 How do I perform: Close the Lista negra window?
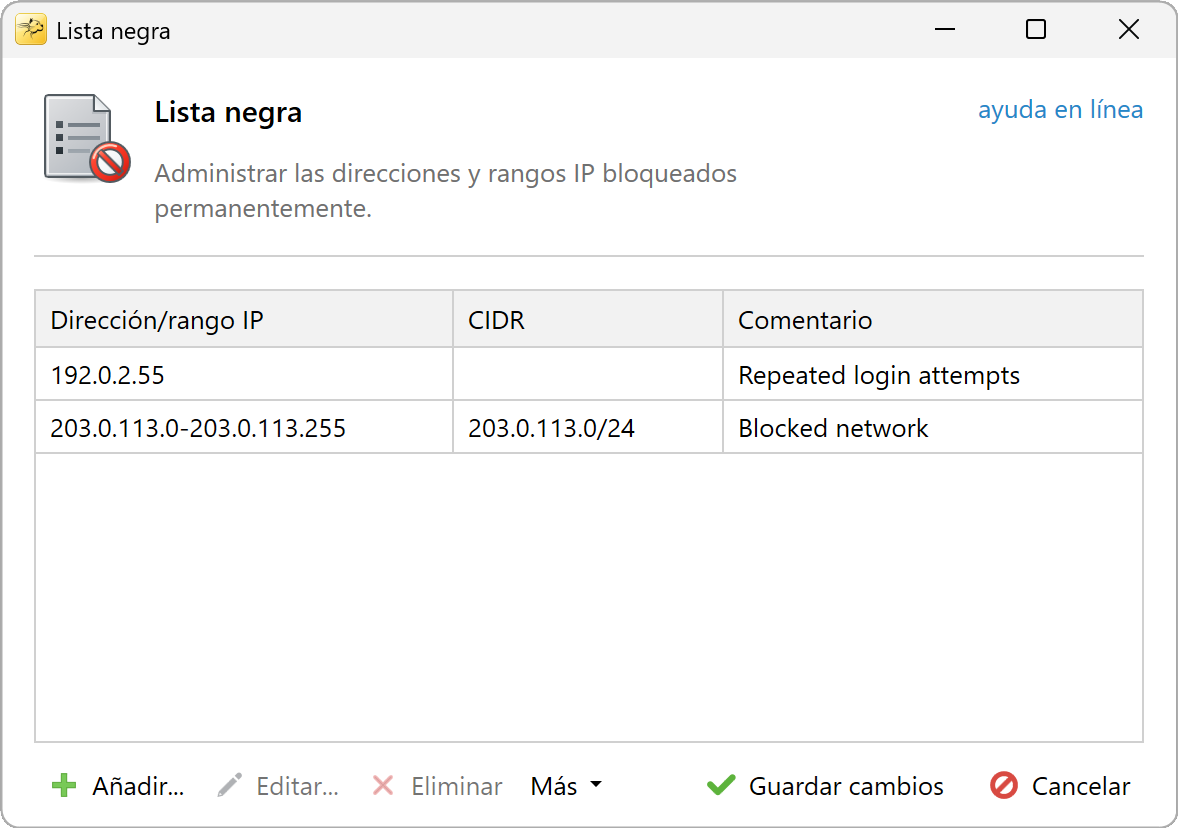[1128, 30]
